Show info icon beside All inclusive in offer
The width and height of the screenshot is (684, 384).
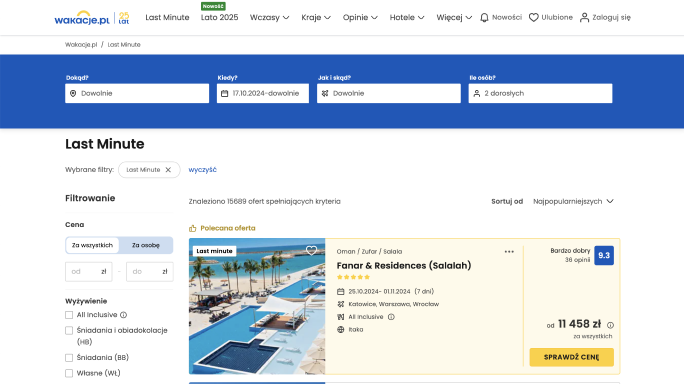coord(391,317)
